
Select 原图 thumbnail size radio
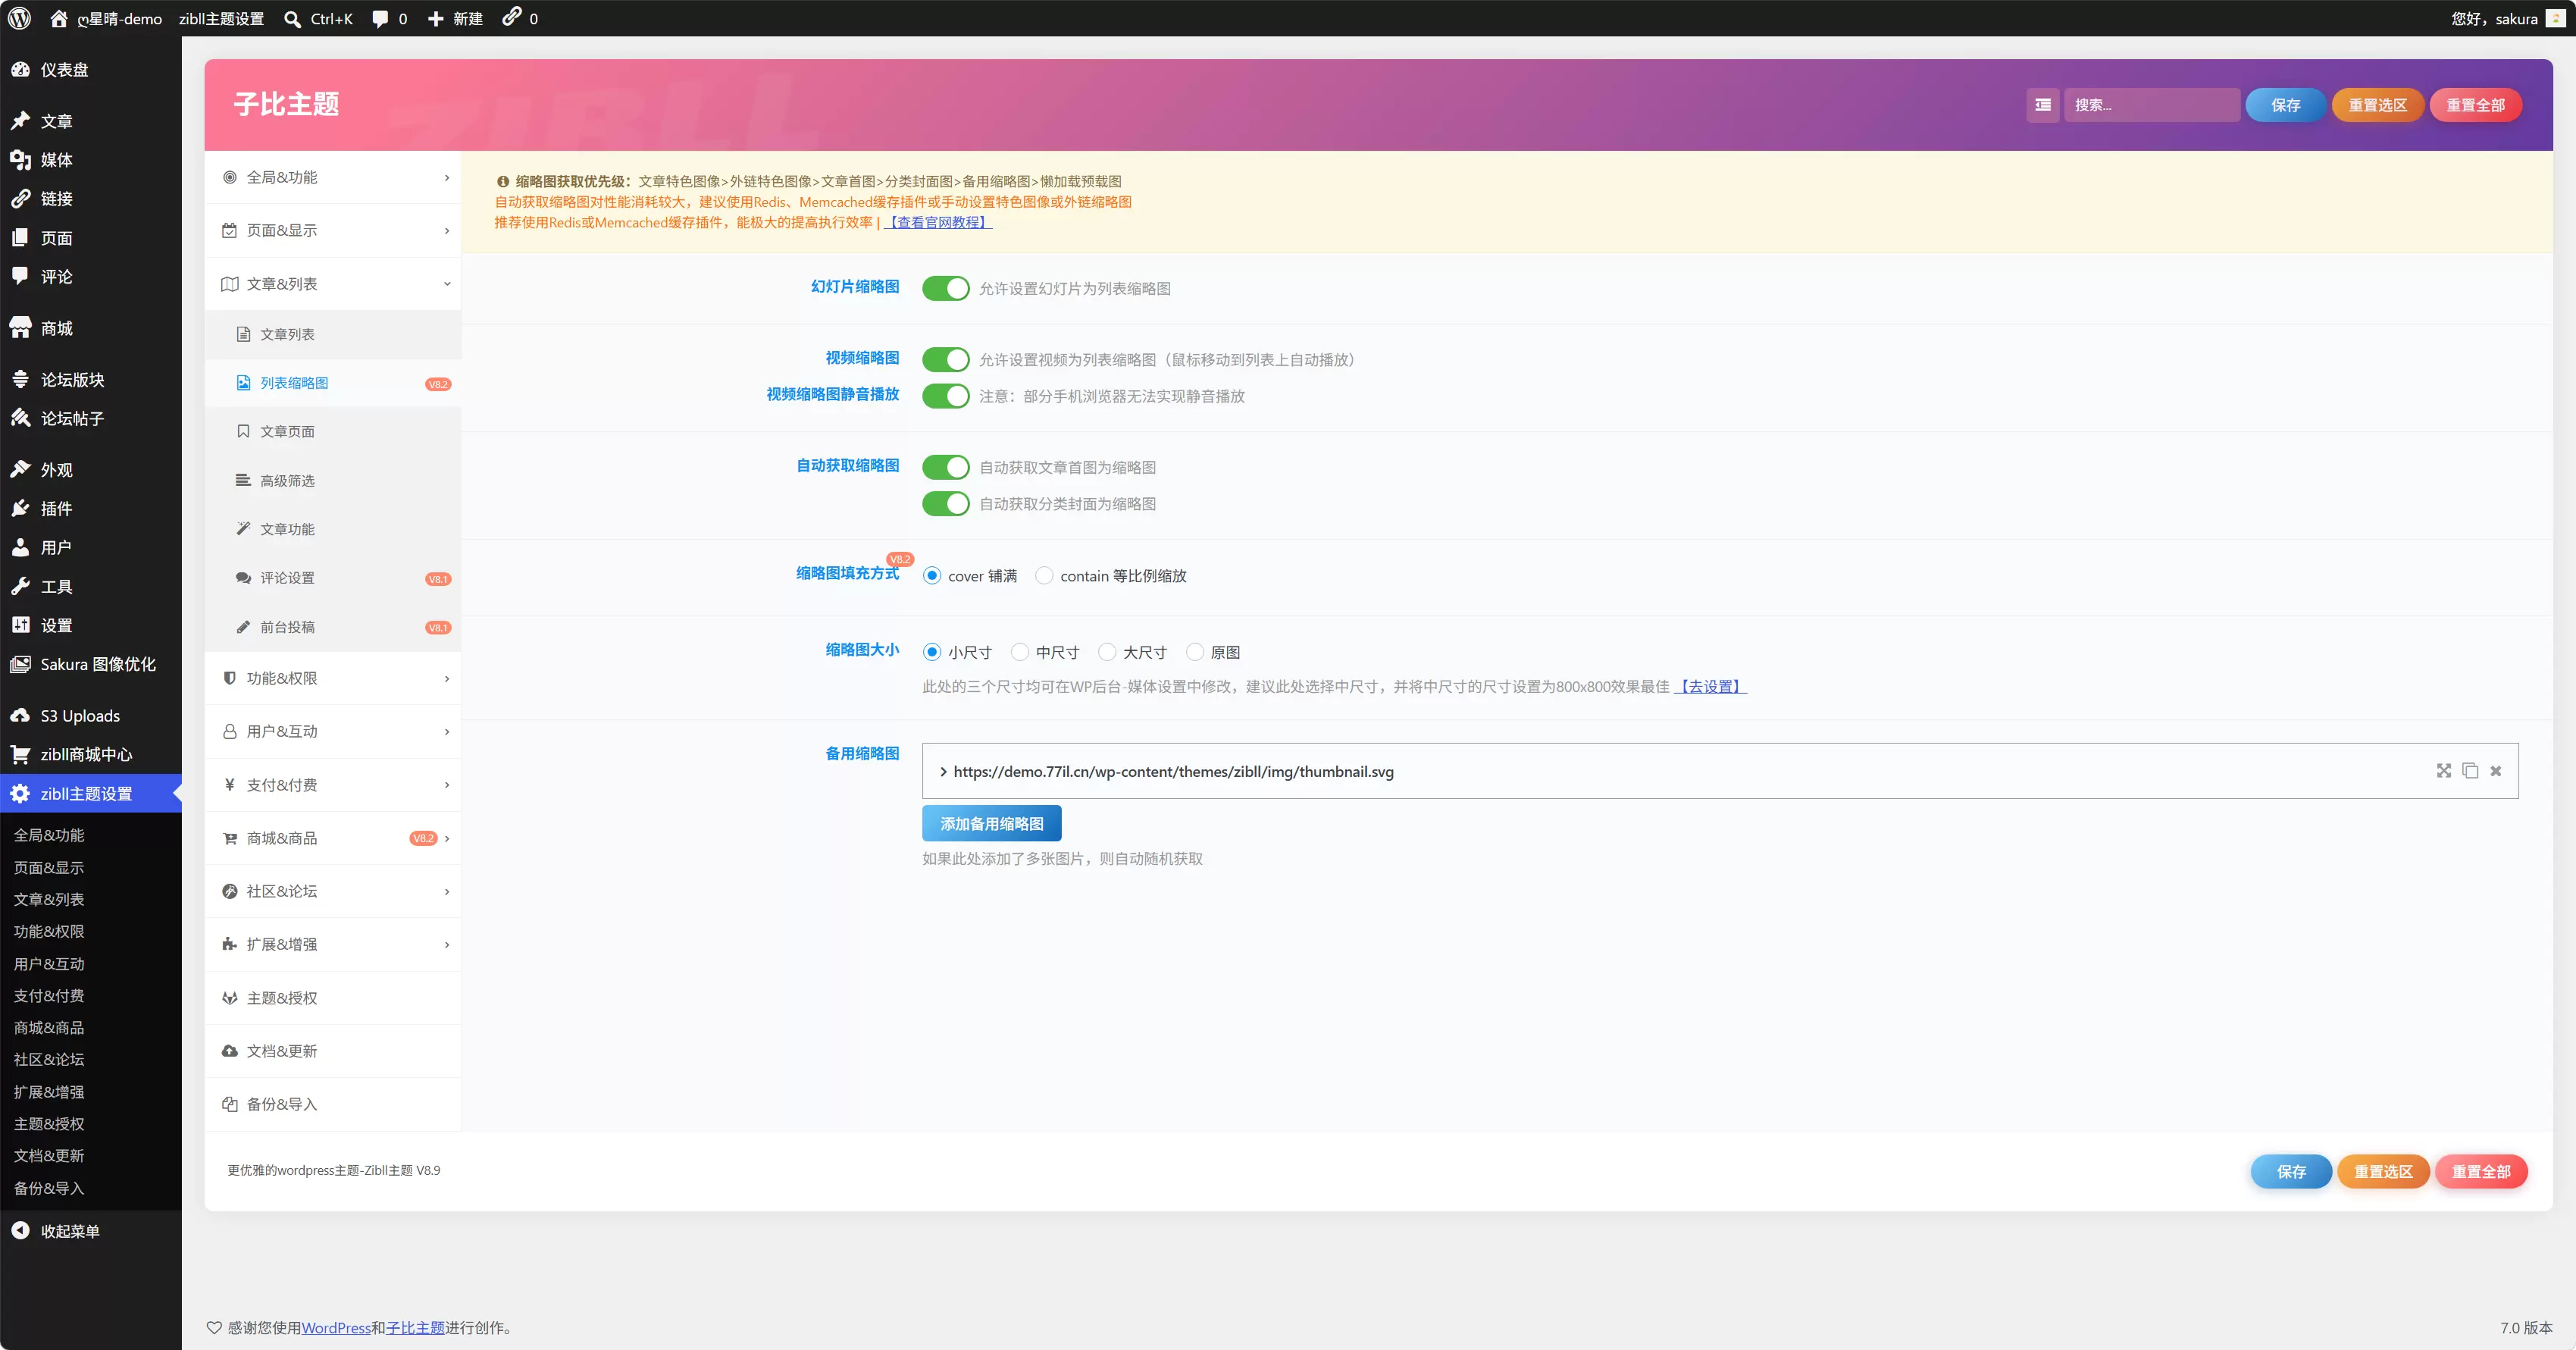[x=1195, y=652]
